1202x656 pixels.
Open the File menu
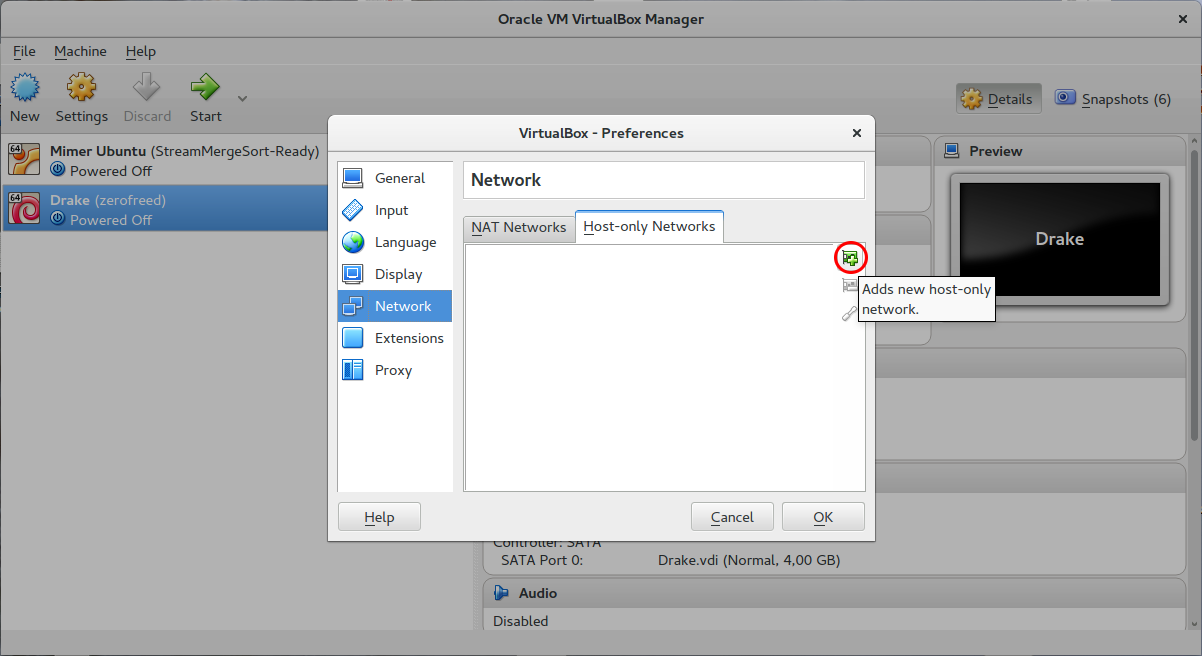pyautogui.click(x=24, y=51)
